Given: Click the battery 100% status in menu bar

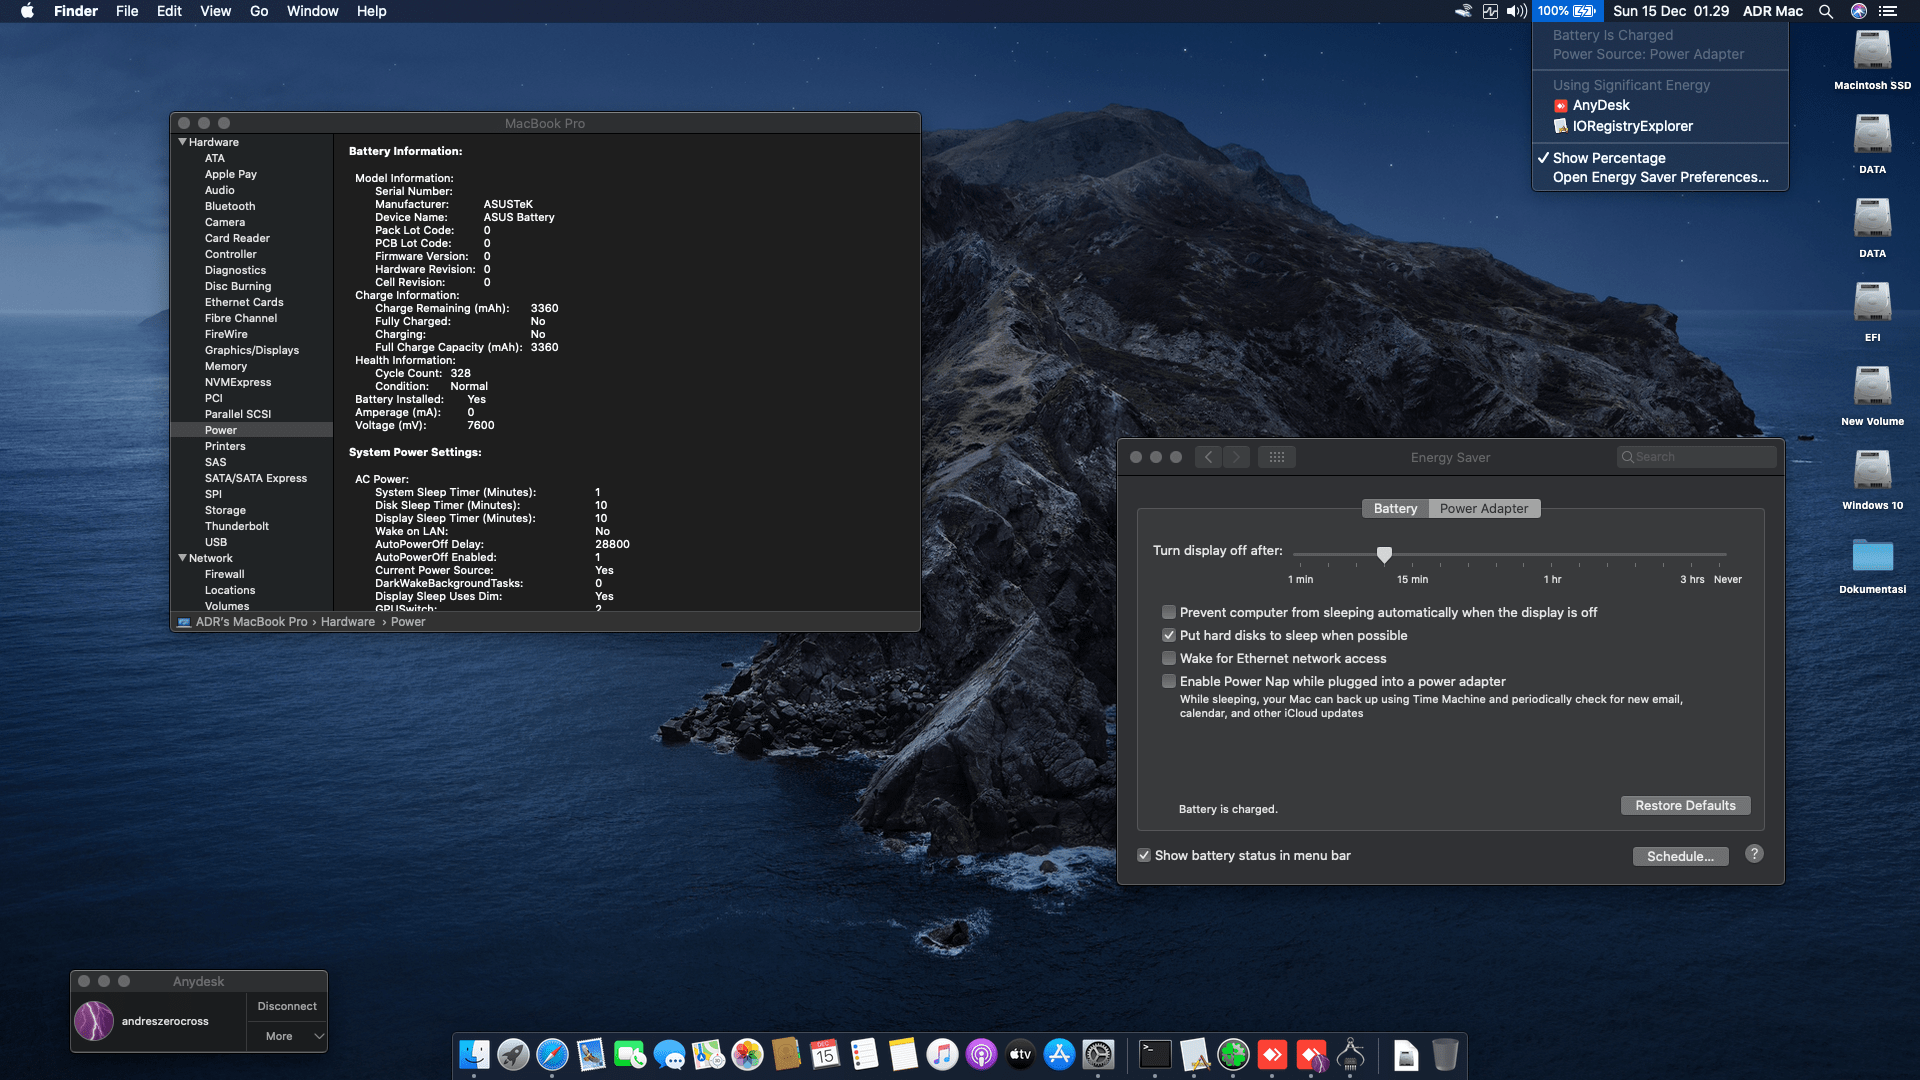Looking at the screenshot, I should pos(1567,11).
